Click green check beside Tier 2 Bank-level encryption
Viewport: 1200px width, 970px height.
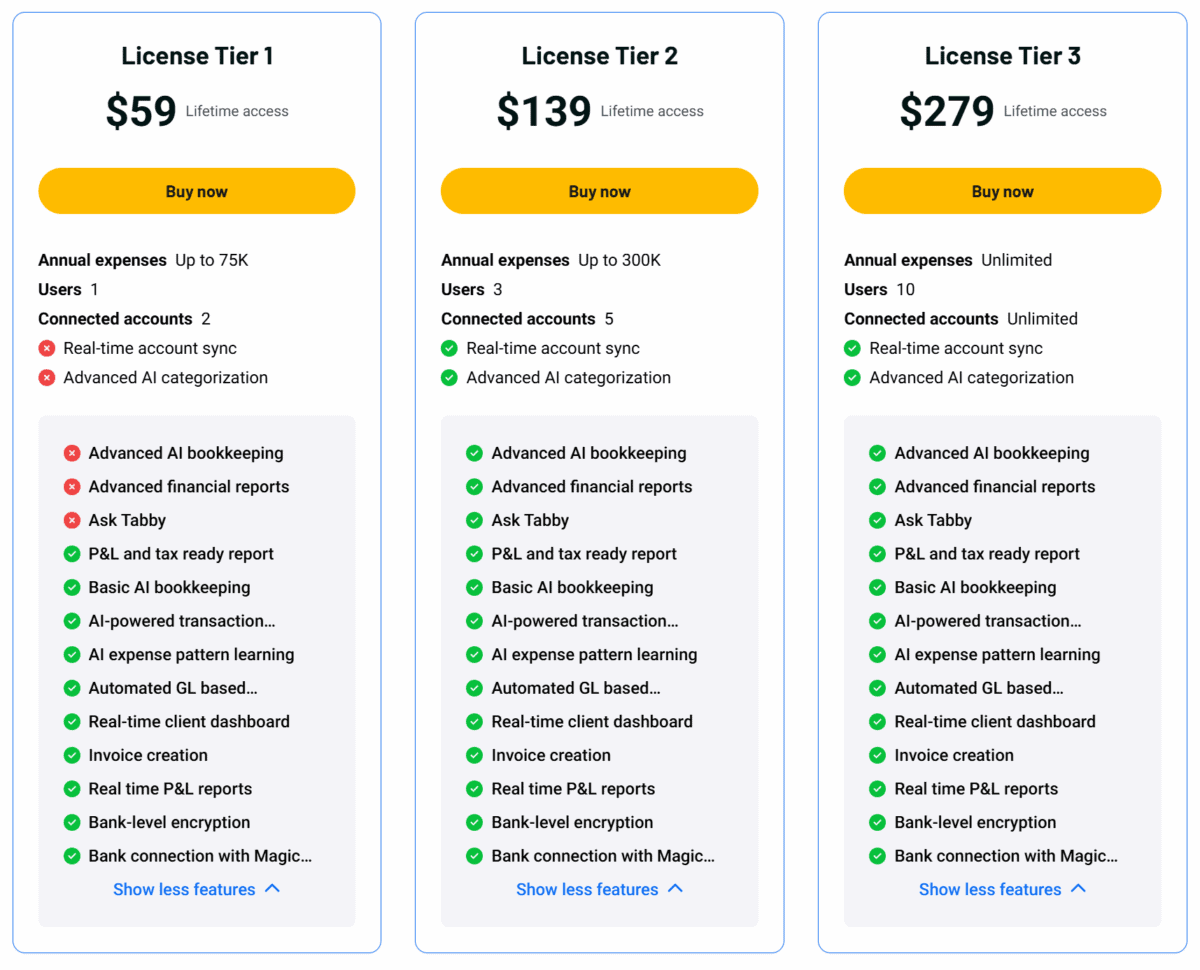pos(474,823)
